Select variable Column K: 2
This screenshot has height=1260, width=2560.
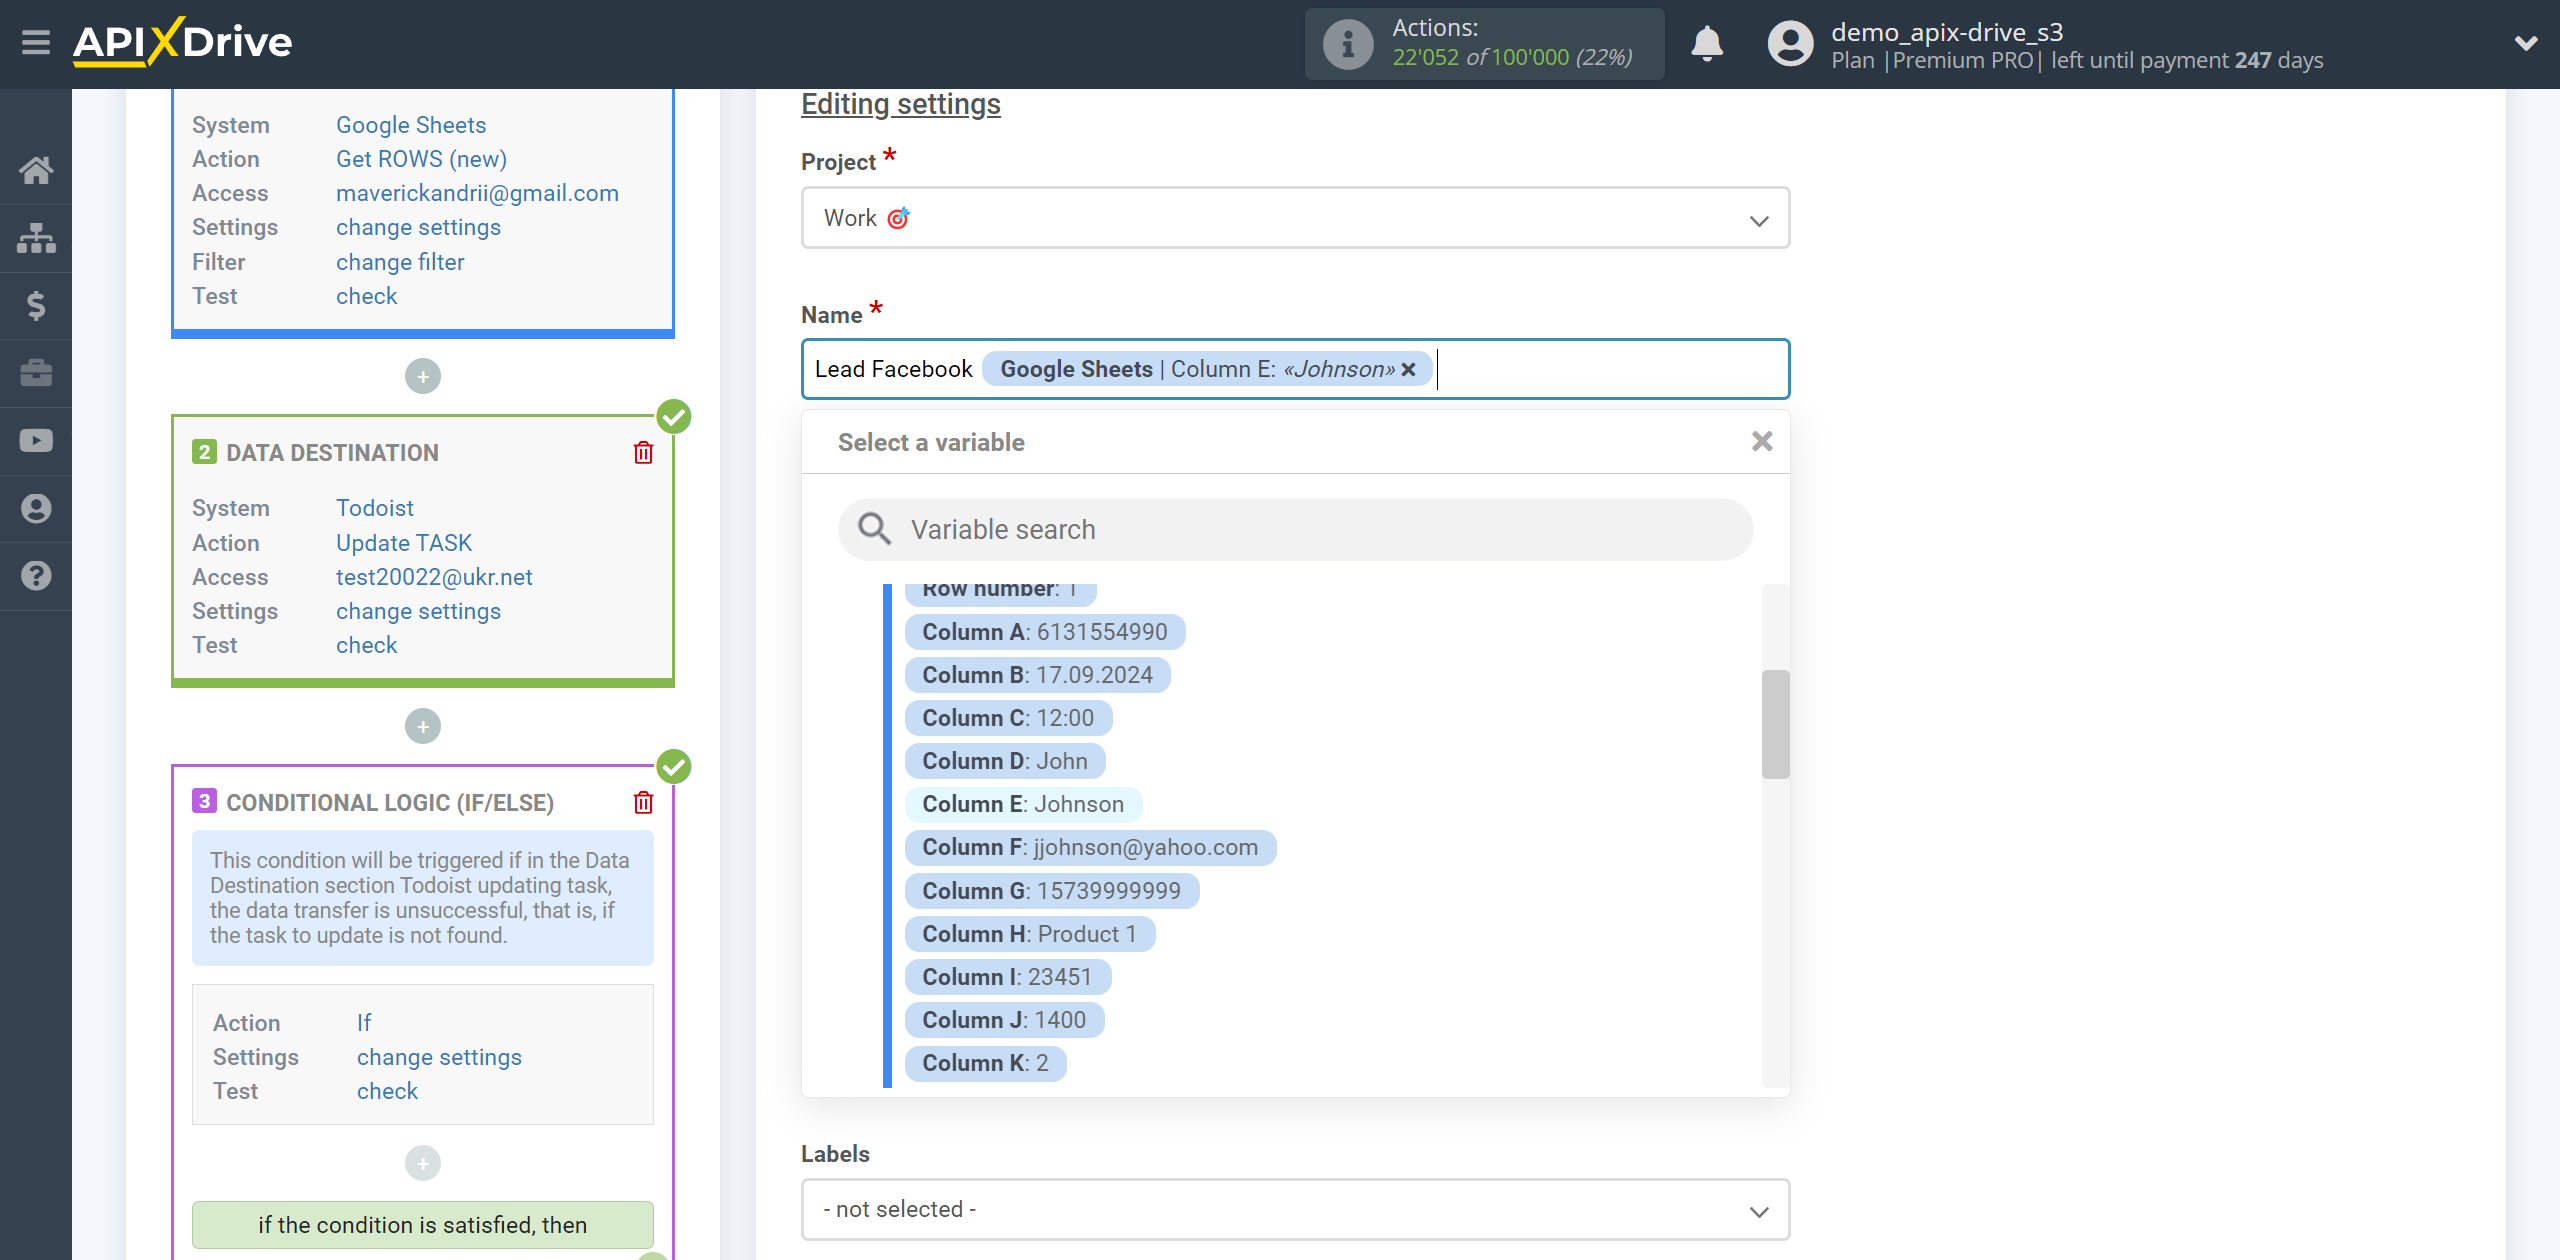click(x=986, y=1063)
